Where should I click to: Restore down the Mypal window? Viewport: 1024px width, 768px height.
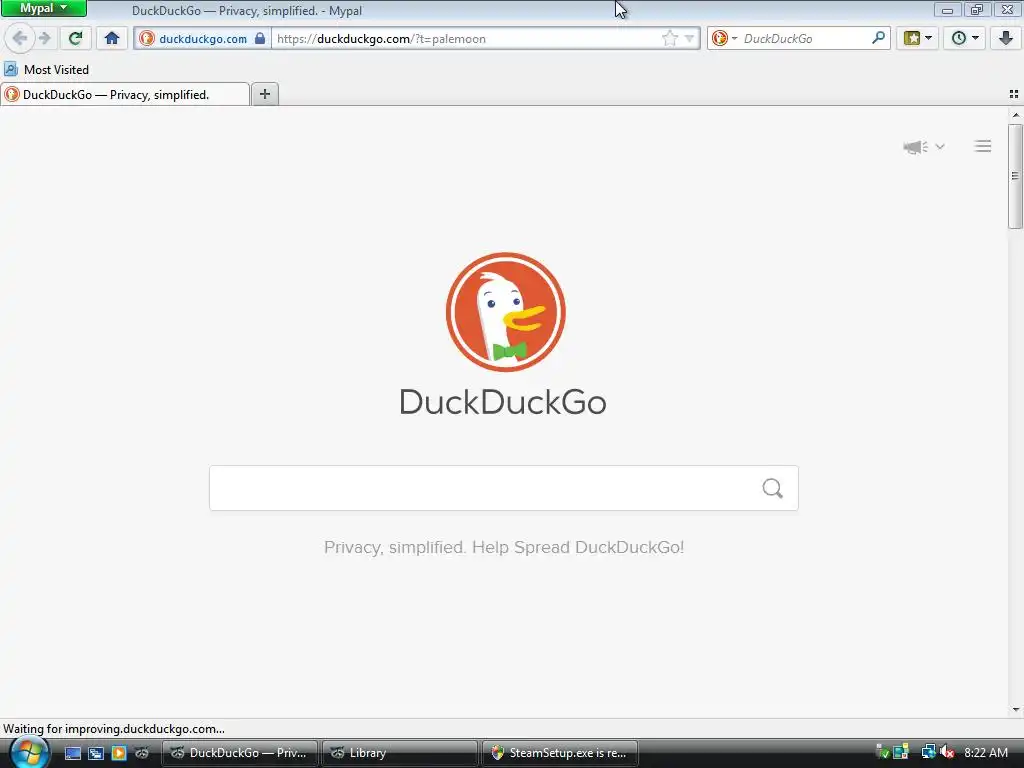pos(977,10)
